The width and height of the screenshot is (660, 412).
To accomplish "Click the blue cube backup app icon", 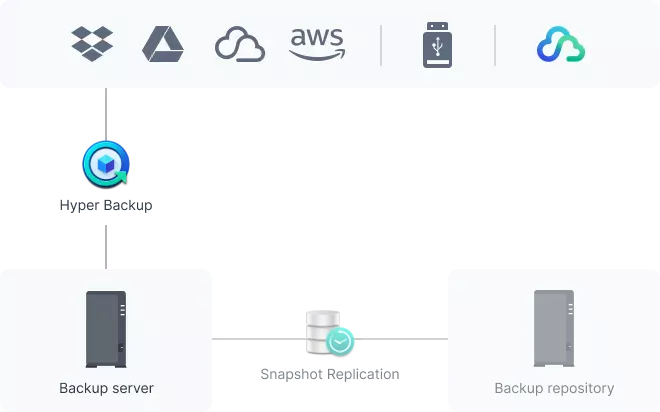I will click(105, 163).
